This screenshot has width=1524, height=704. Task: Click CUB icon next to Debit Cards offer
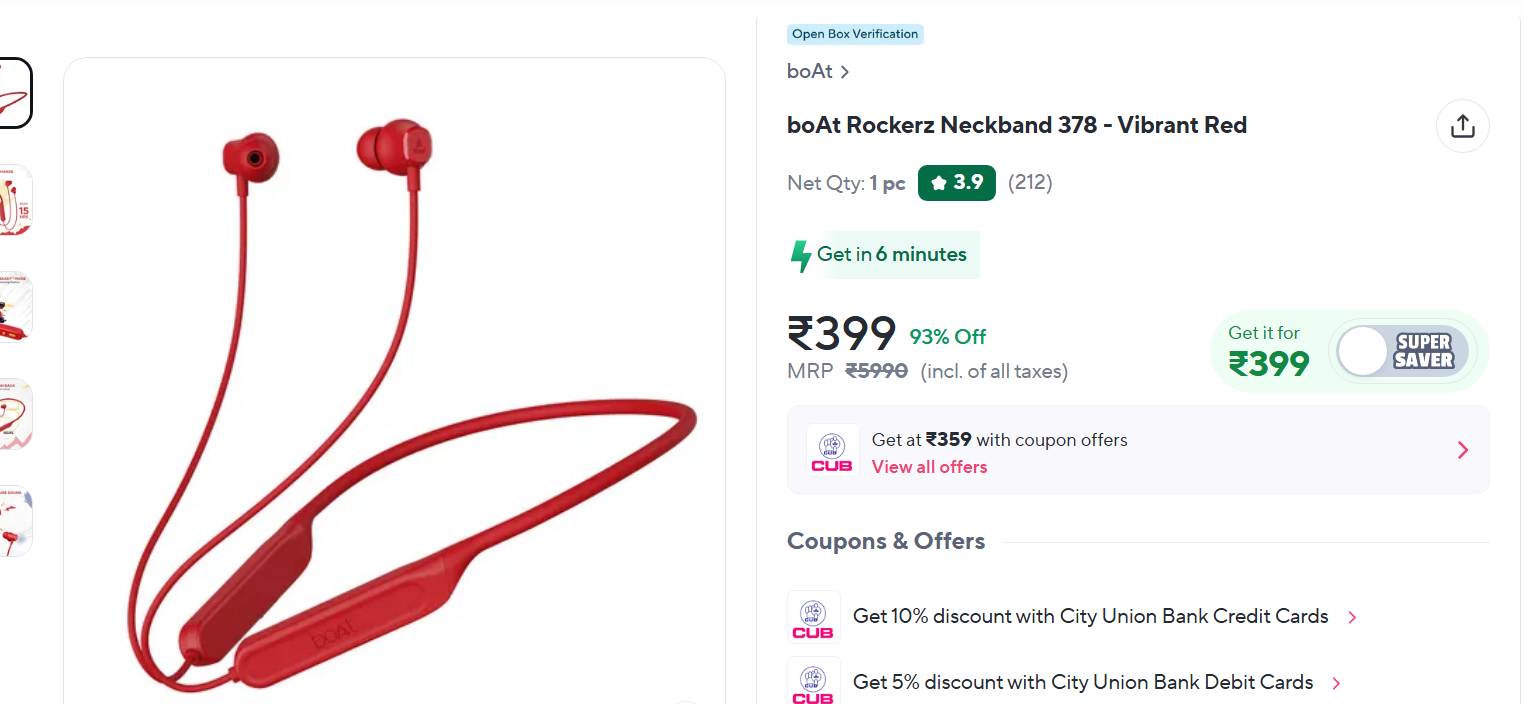coord(813,682)
